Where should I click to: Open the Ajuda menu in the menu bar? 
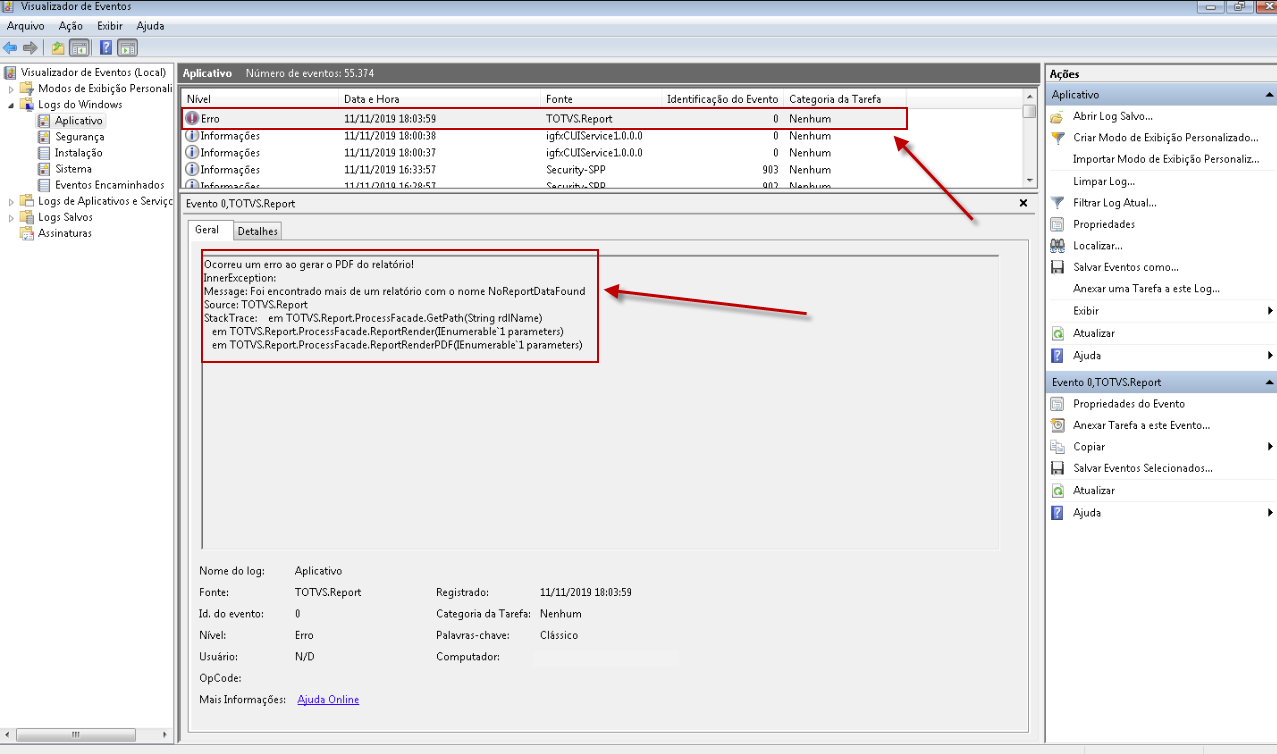pos(150,26)
